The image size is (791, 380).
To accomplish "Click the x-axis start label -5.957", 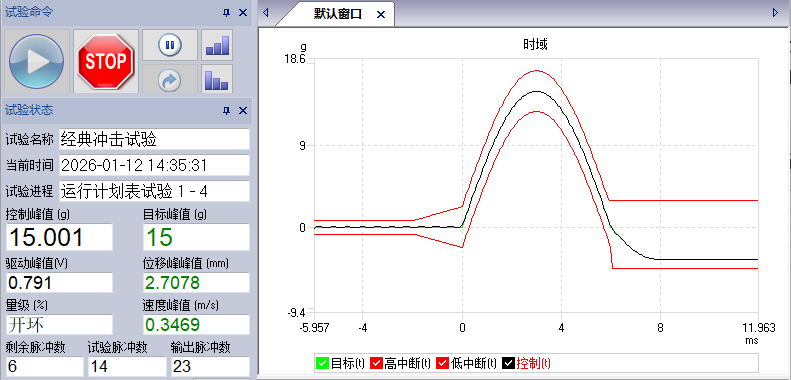I will tap(314, 328).
